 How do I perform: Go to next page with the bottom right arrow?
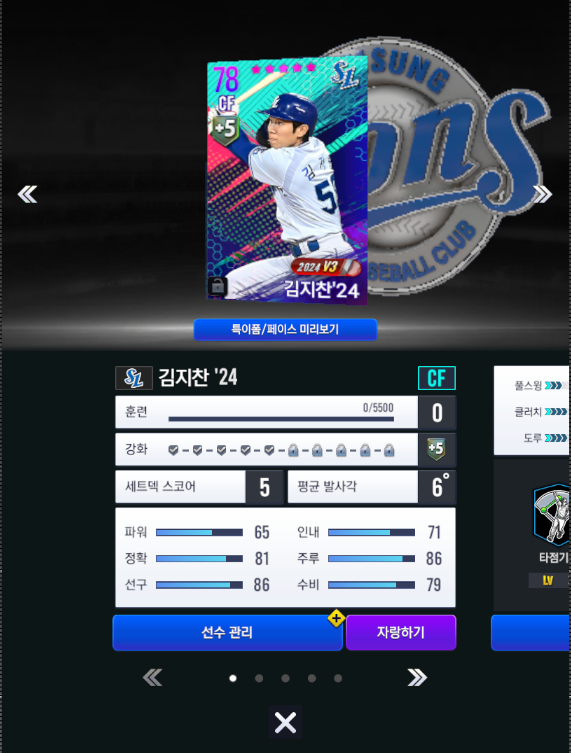pyautogui.click(x=417, y=678)
